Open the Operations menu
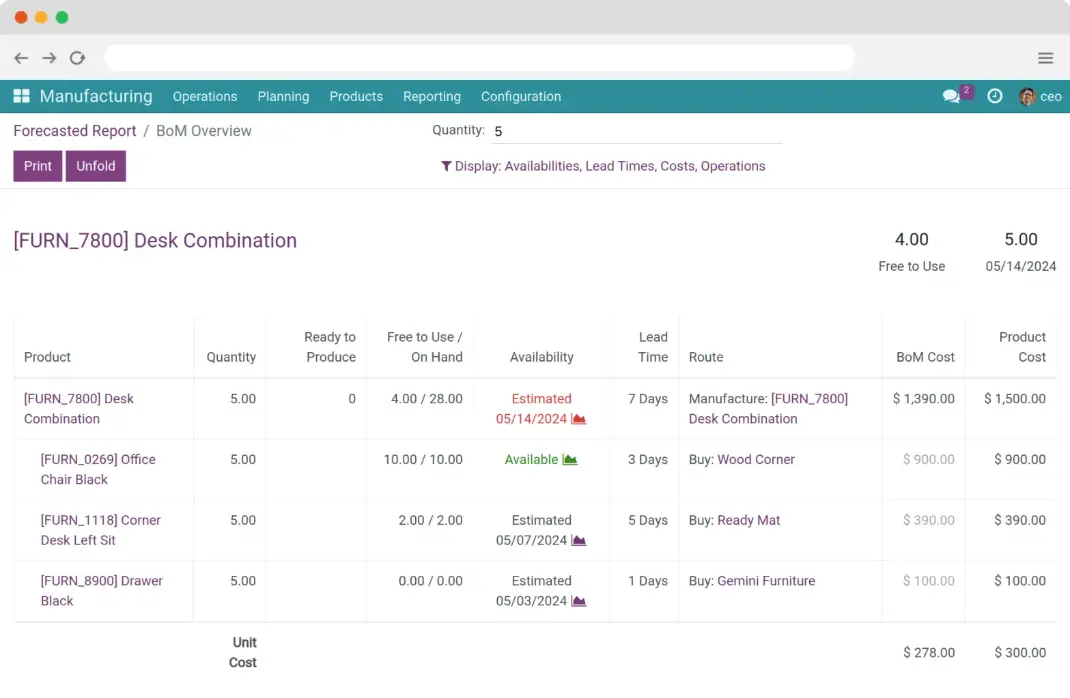The image size is (1070, 698). pos(204,96)
